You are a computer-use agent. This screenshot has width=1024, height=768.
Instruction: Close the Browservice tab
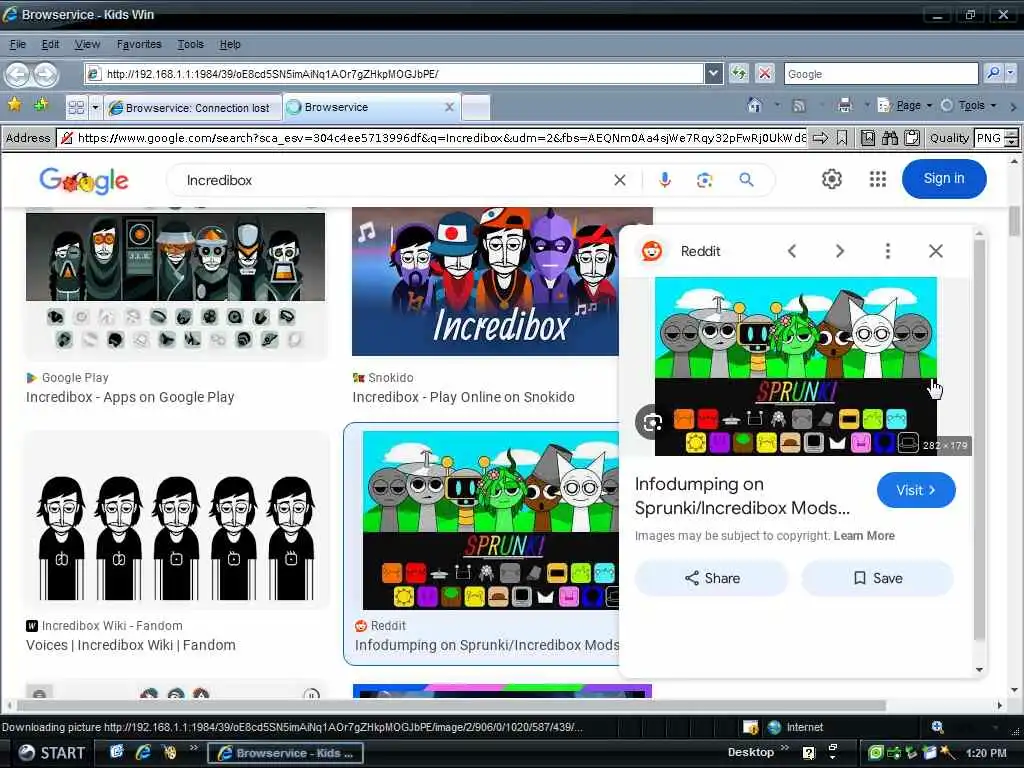coord(449,107)
